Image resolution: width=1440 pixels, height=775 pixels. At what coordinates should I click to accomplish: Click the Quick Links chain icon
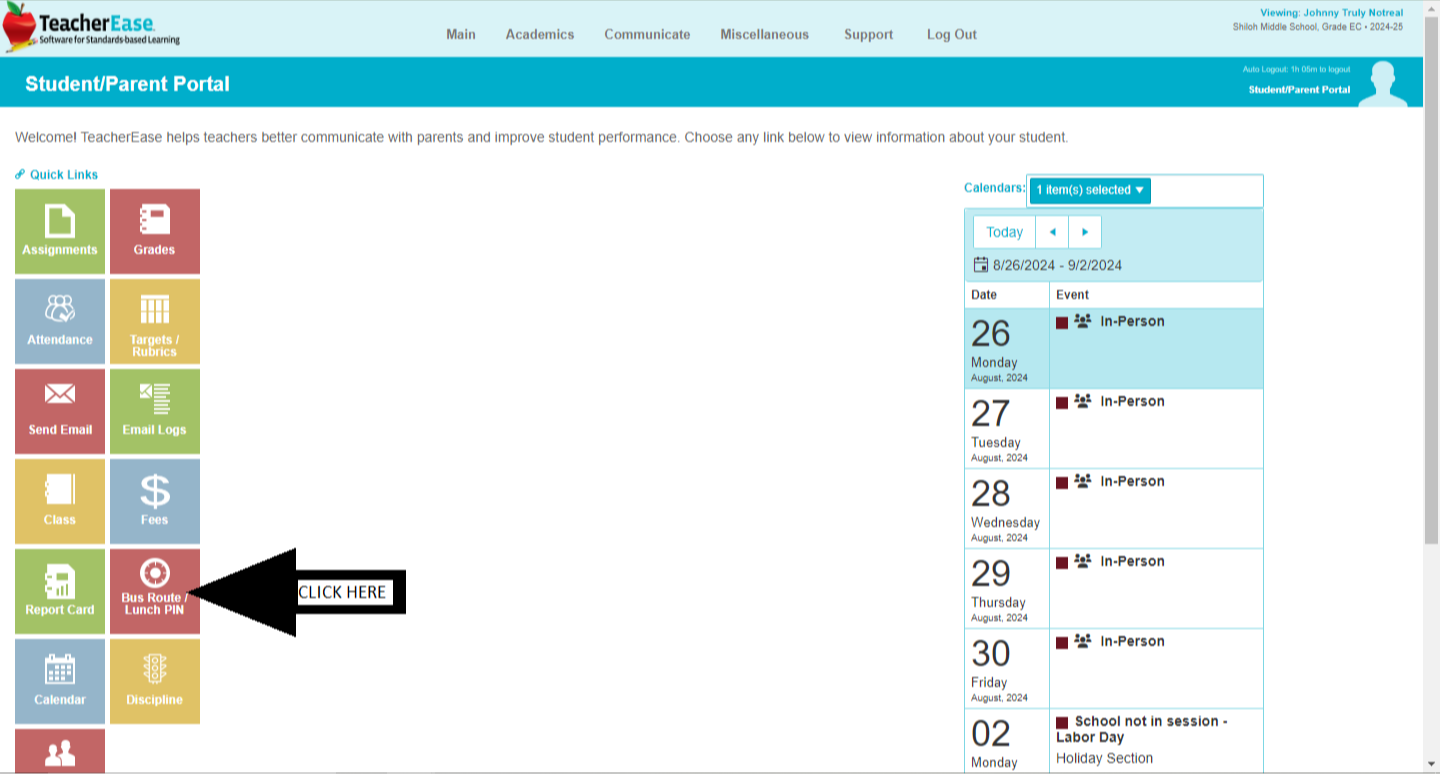click(x=20, y=174)
